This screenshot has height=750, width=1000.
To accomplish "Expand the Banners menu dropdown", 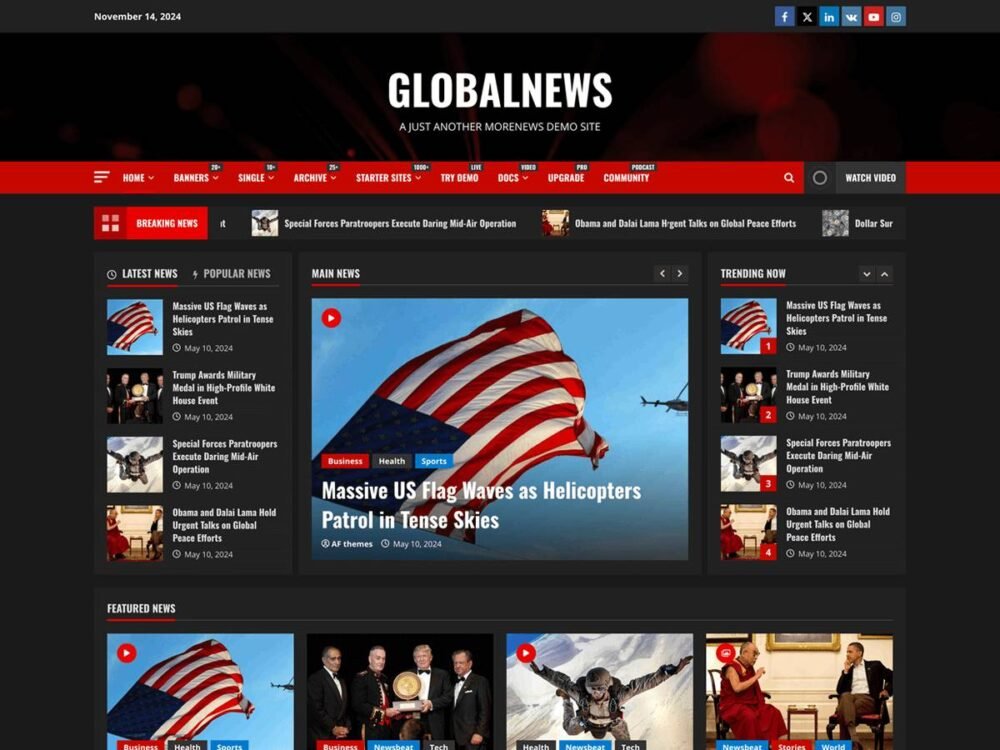I will (196, 178).
